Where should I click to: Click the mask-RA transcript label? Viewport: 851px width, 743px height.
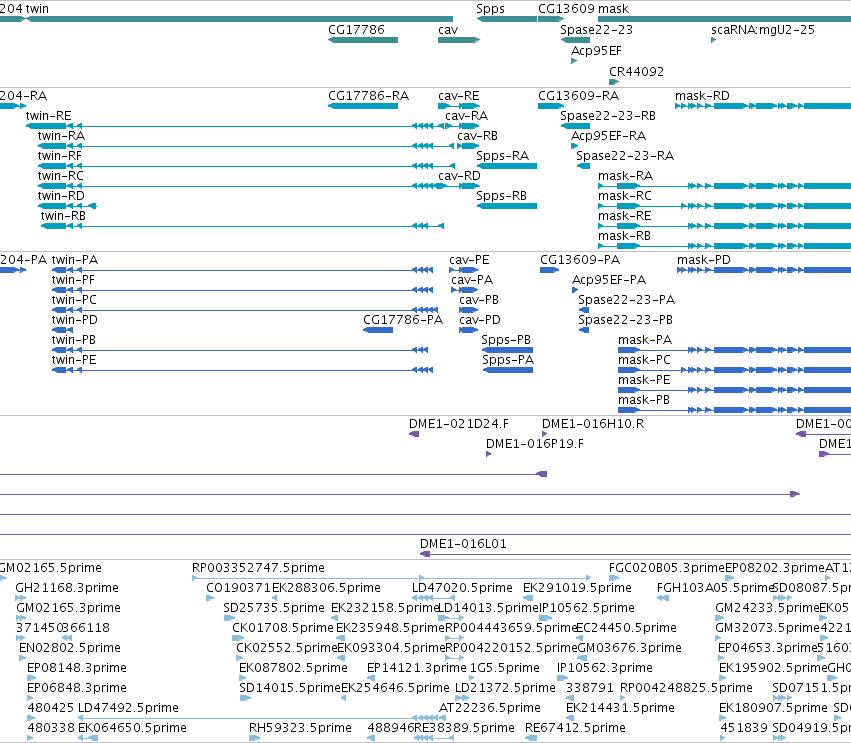click(x=625, y=176)
